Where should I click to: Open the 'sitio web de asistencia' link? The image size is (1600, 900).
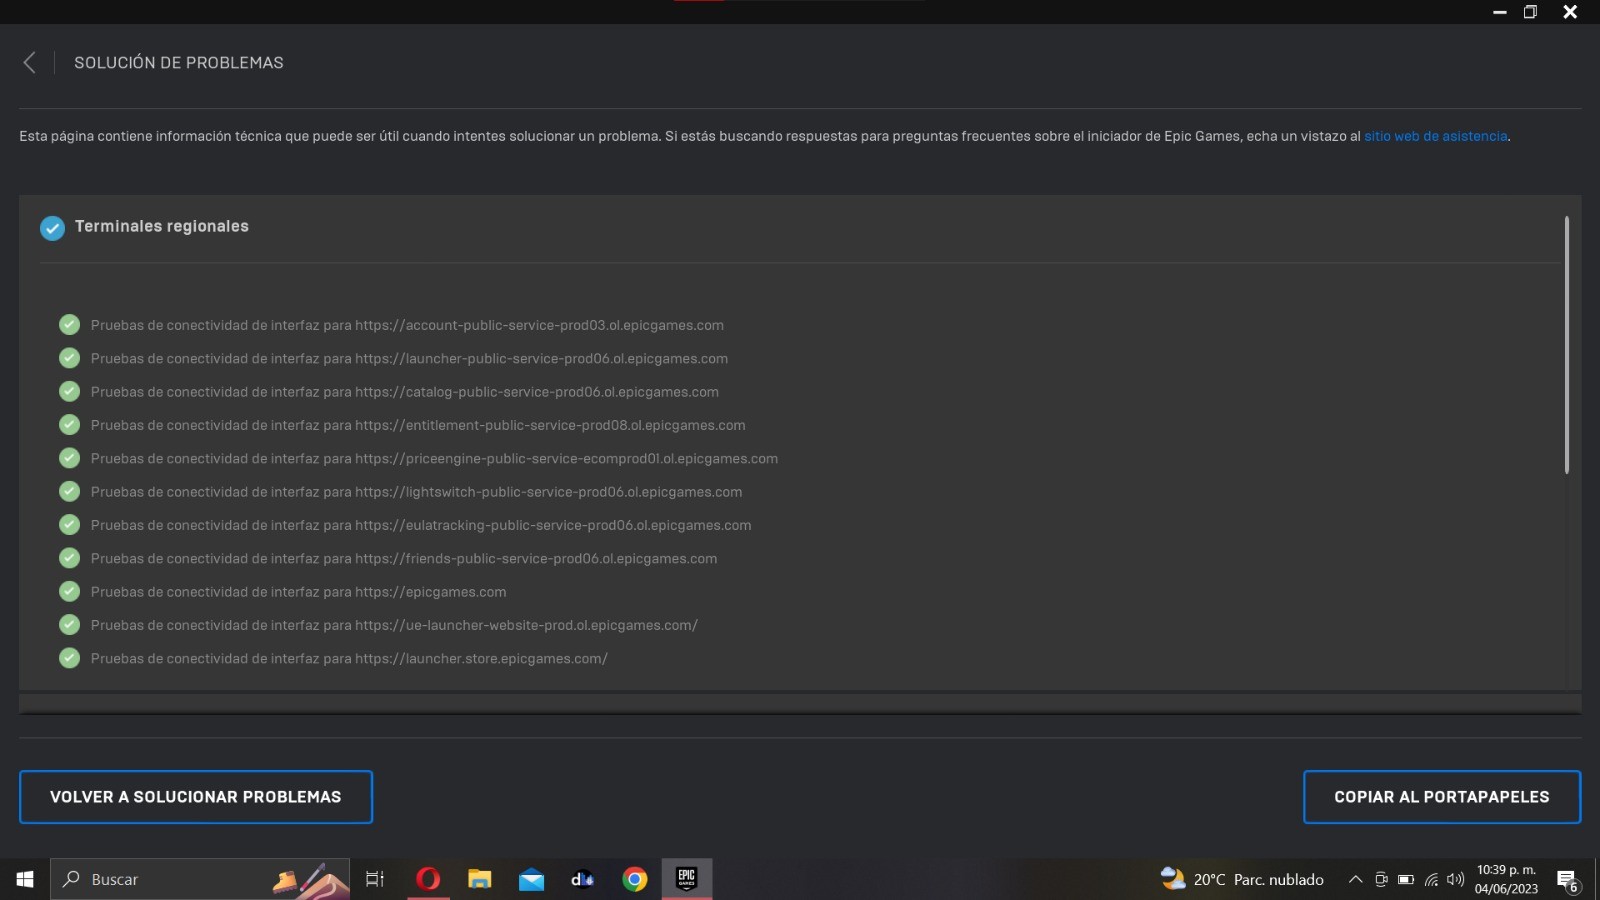[1436, 136]
